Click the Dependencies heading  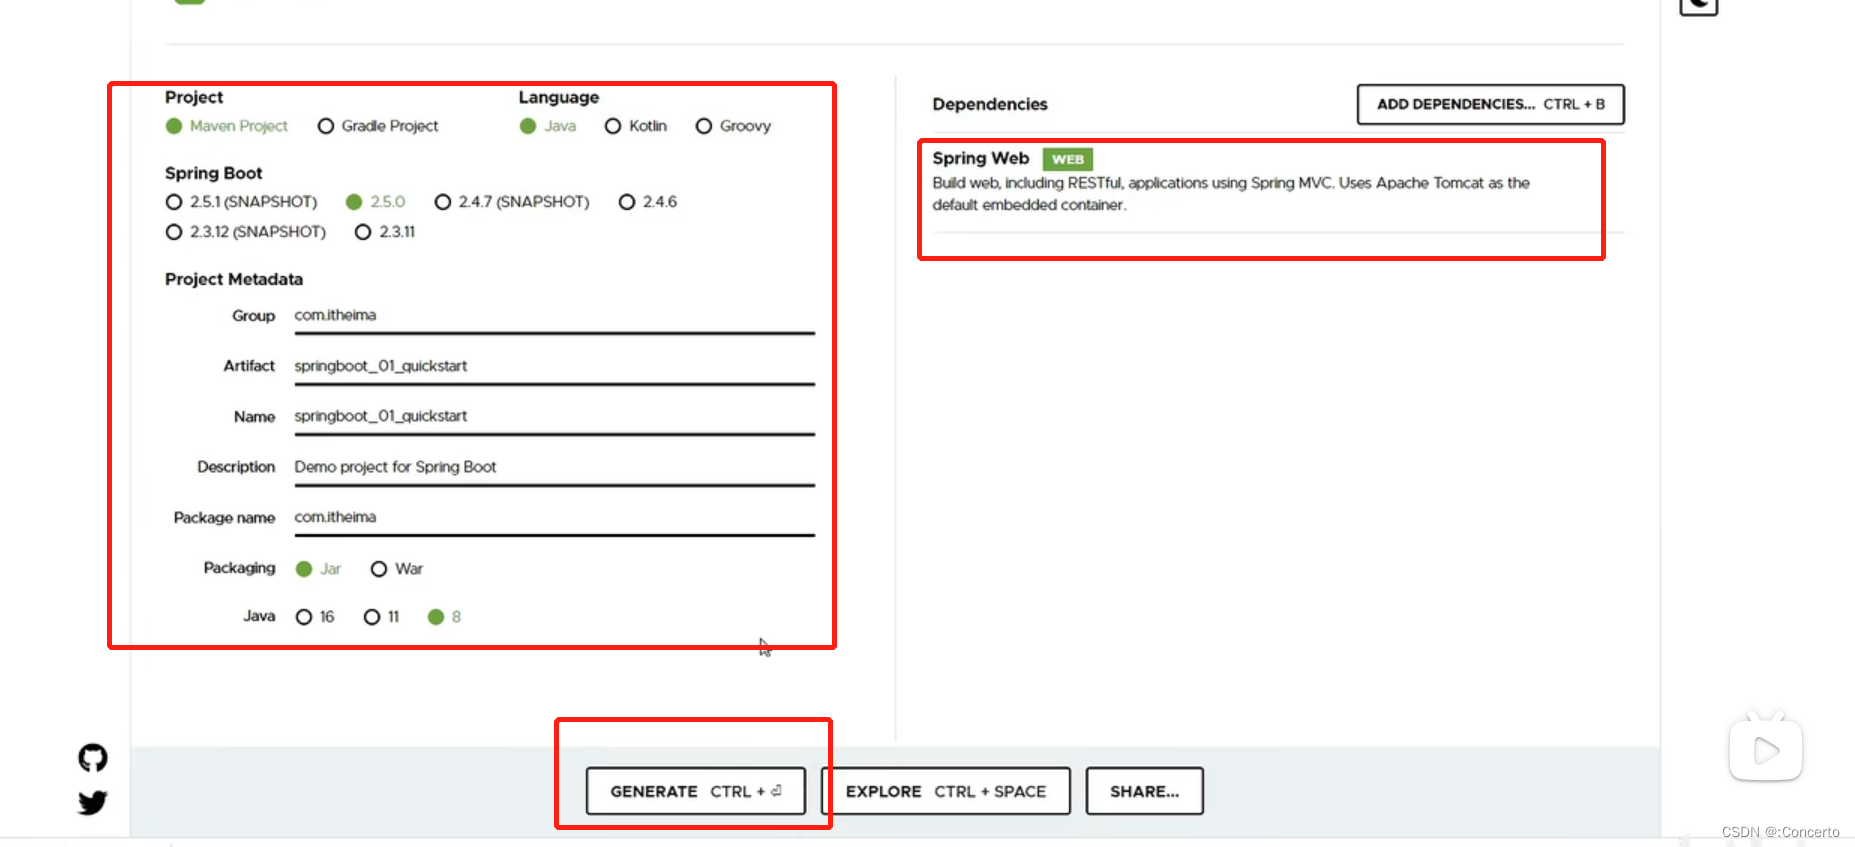pos(990,104)
